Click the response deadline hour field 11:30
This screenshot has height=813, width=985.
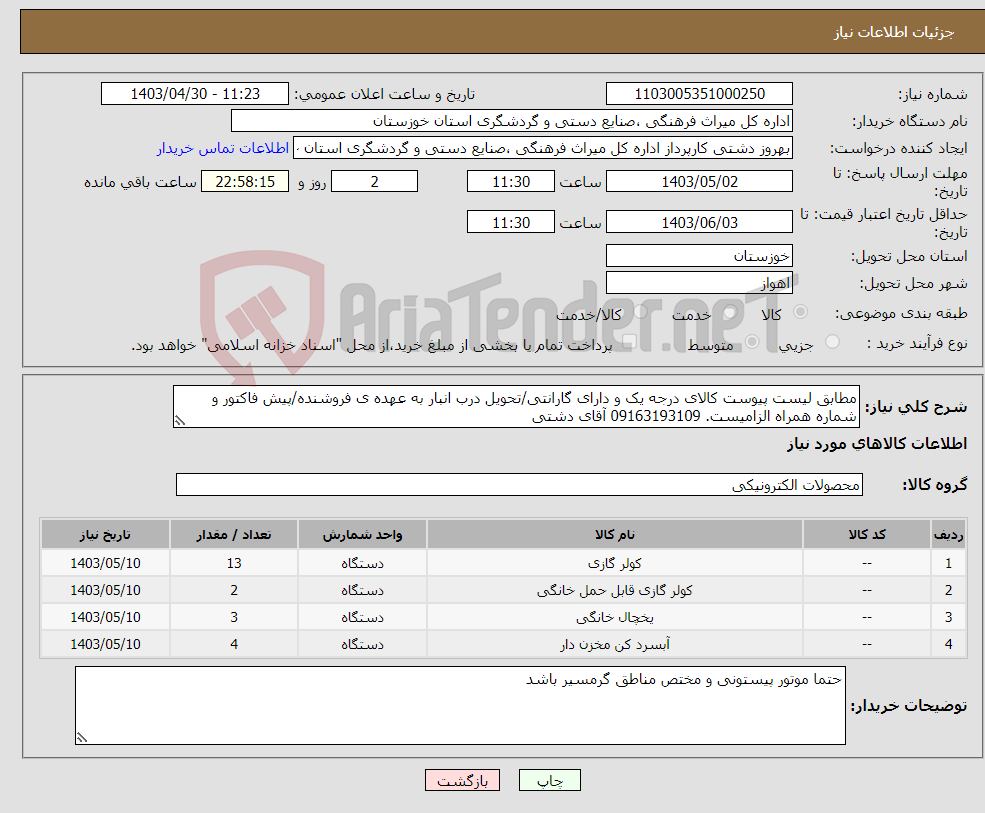pos(511,182)
